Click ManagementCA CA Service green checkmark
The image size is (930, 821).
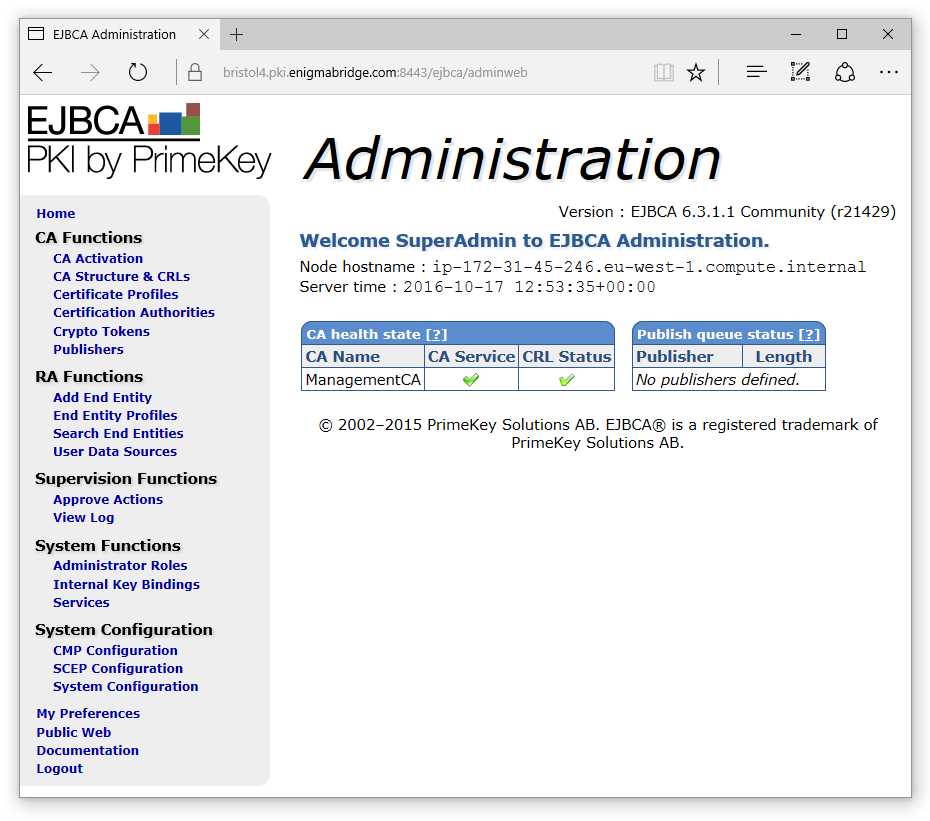(471, 380)
